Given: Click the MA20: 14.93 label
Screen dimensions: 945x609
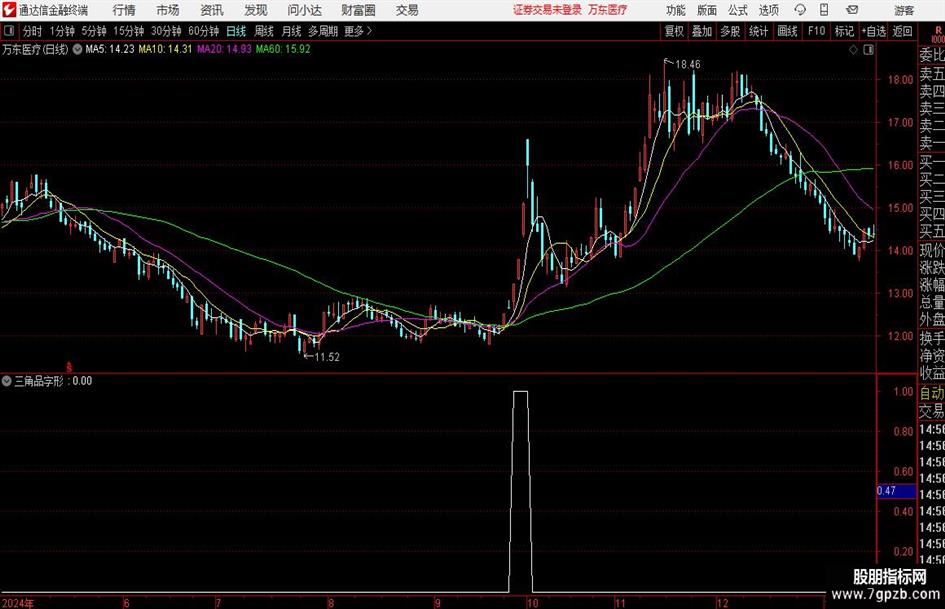Looking at the screenshot, I should [x=224, y=49].
